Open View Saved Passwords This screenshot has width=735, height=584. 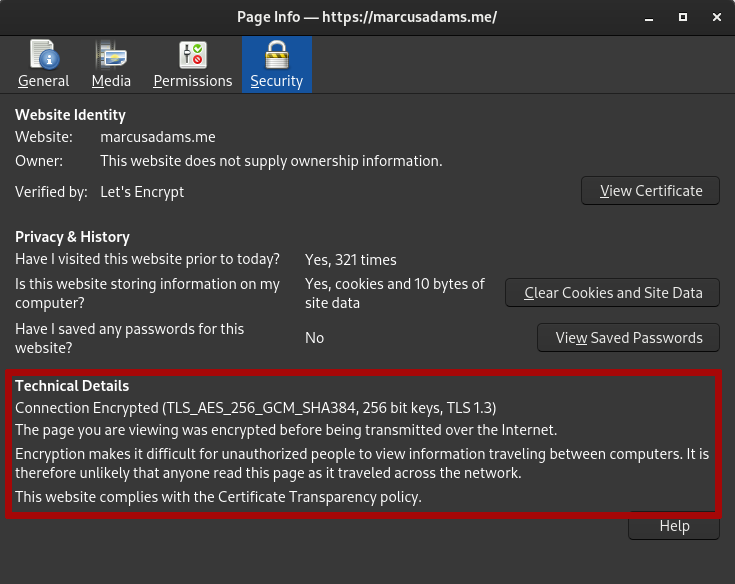click(x=628, y=338)
